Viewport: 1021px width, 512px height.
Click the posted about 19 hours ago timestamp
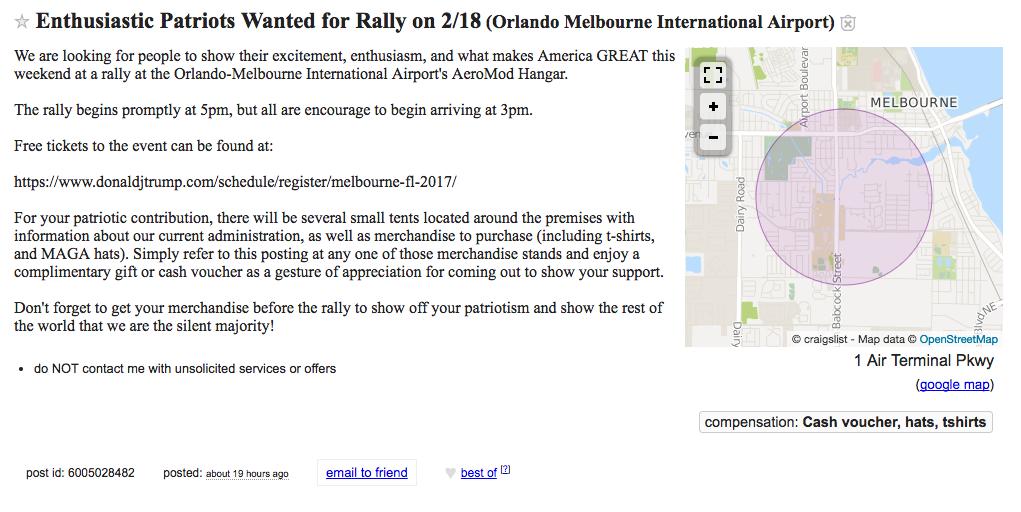(247, 474)
